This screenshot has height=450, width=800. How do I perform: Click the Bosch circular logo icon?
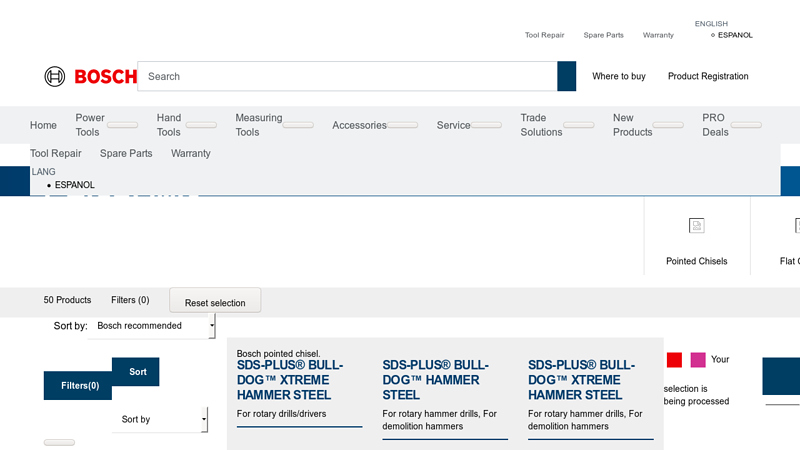[x=55, y=77]
